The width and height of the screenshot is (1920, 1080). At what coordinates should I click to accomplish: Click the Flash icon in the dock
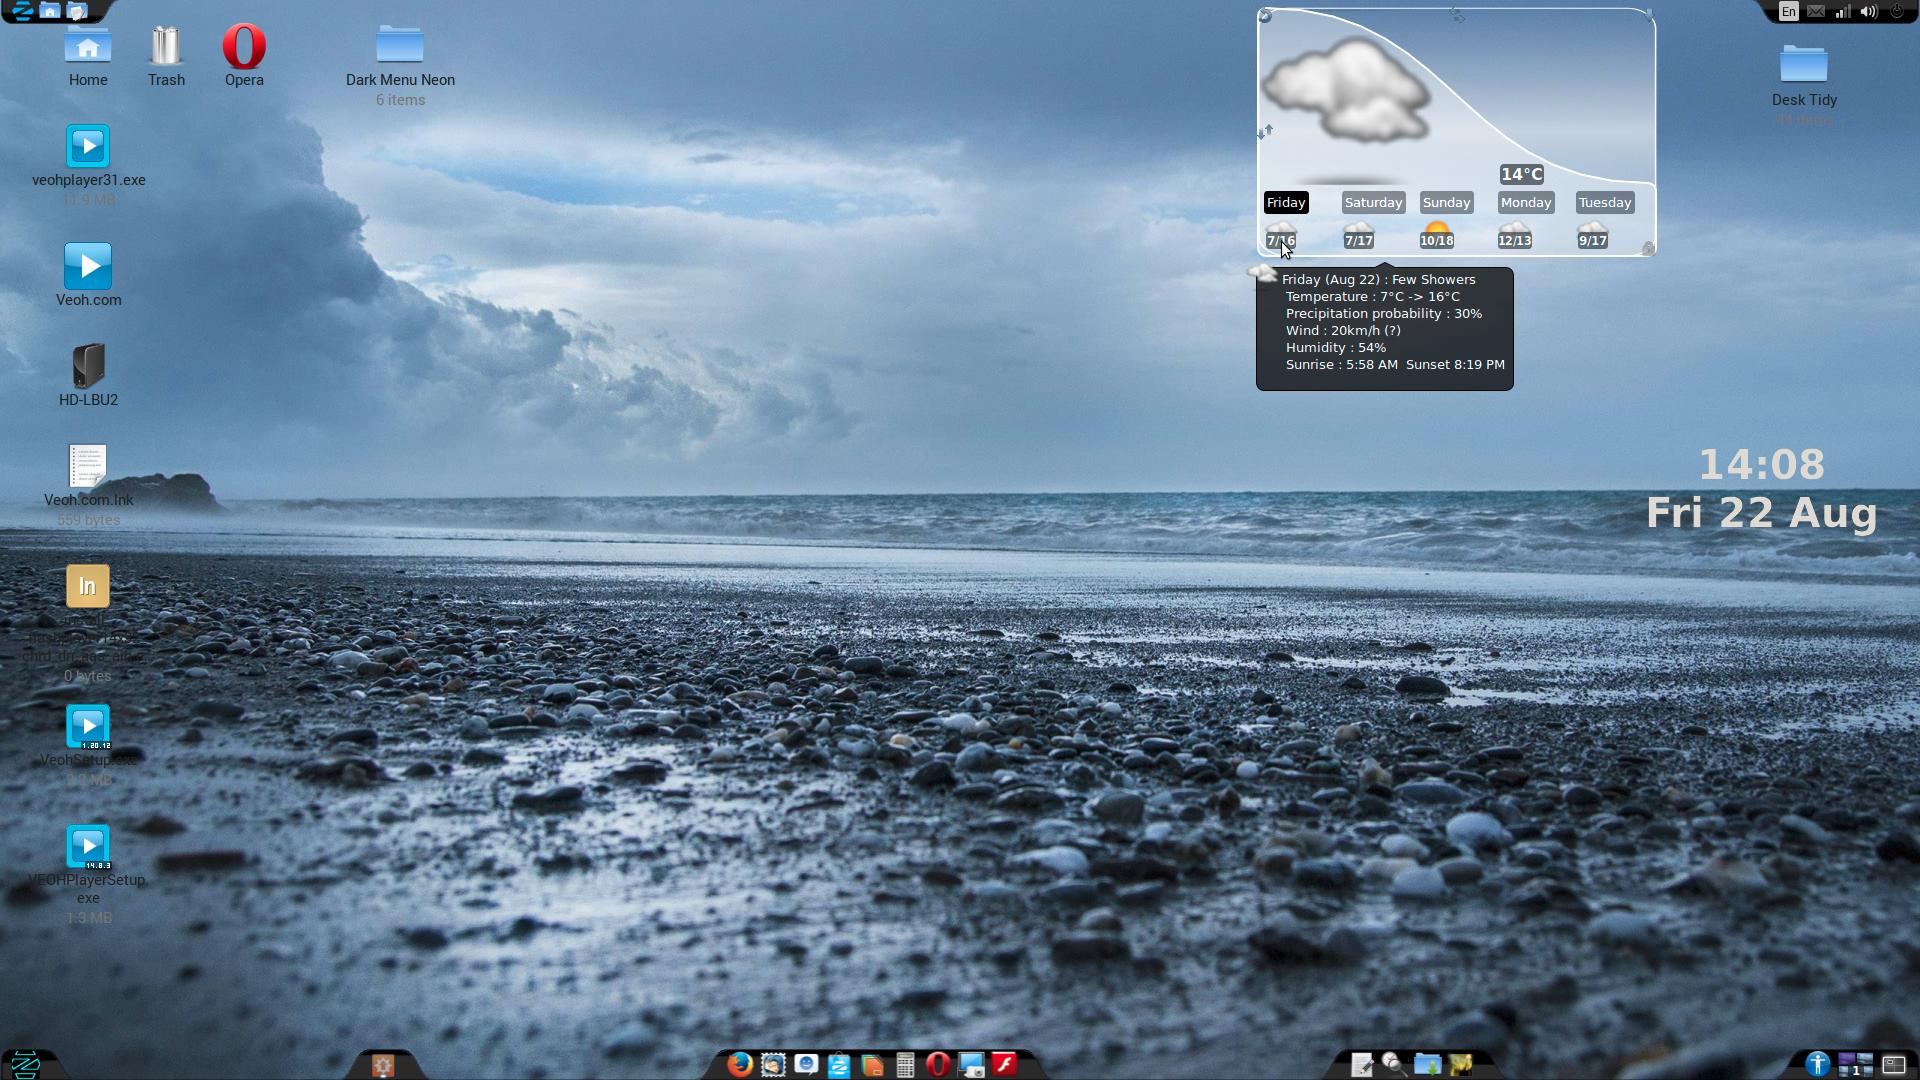point(1004,1065)
